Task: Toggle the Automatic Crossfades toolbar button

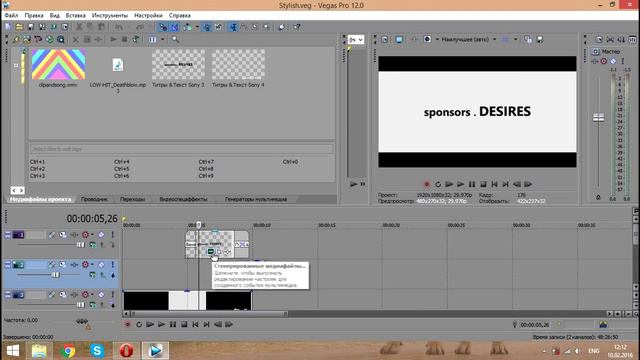Action: pos(175,27)
